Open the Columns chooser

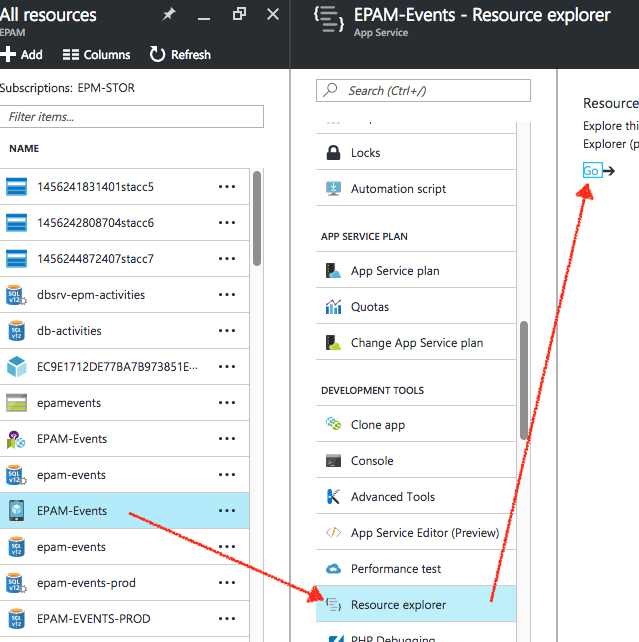pos(96,54)
